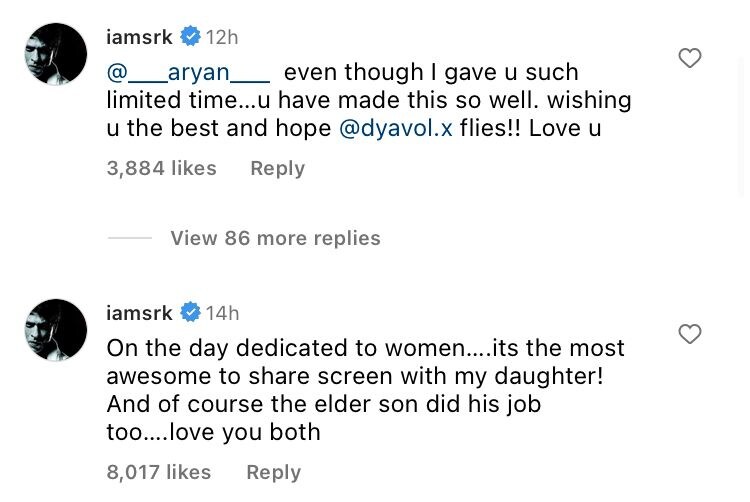Reply to the comment with 8,017 likes

pyautogui.click(x=273, y=472)
